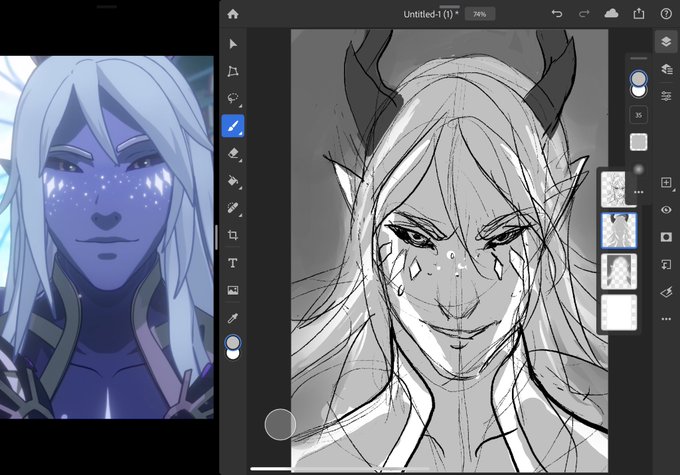
Task: Add a new layer
Action: 666,183
